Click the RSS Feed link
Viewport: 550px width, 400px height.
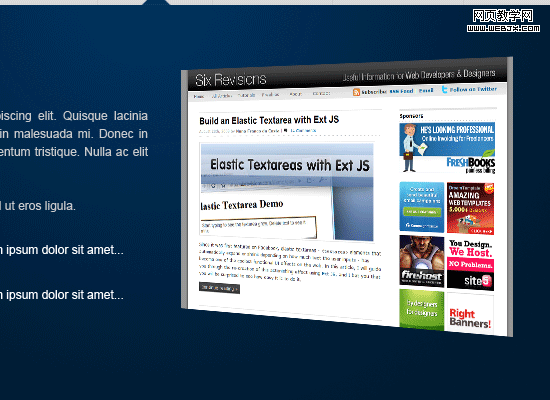tap(402, 91)
